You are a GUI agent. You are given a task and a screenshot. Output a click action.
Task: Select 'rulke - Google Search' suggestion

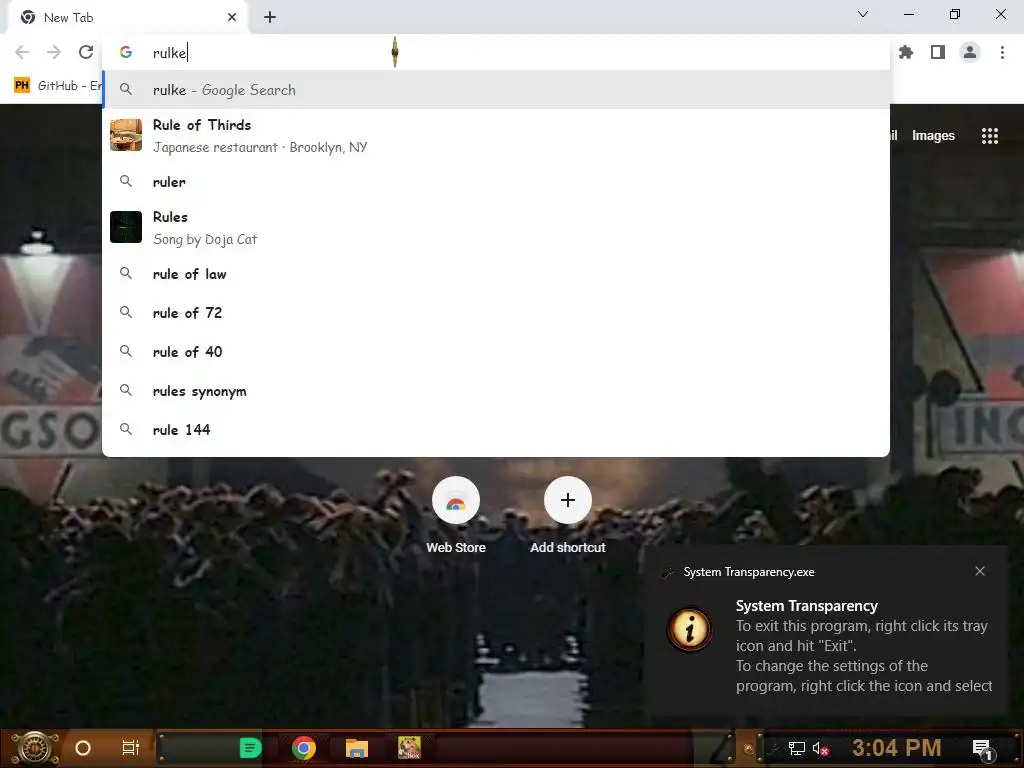[496, 90]
